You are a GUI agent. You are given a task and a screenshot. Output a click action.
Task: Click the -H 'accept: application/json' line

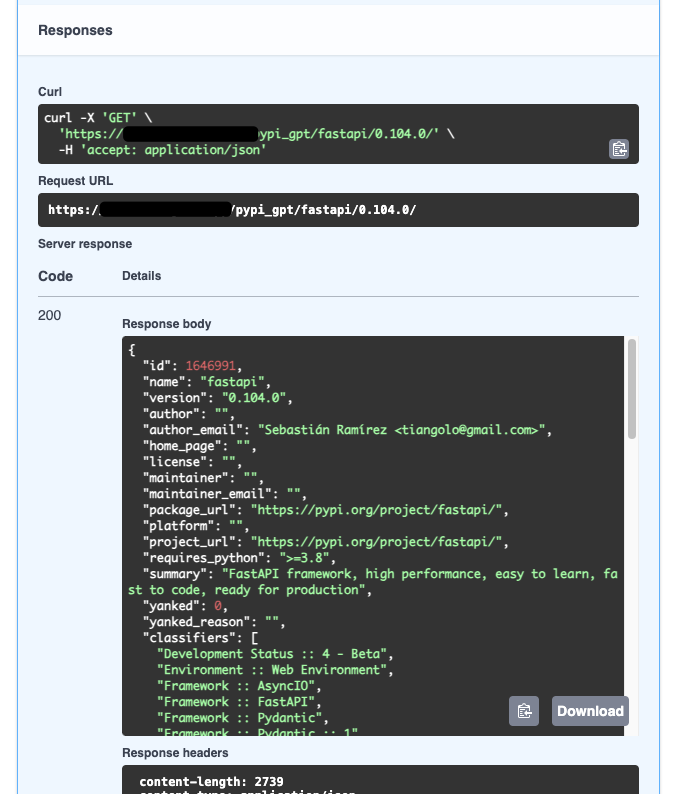click(x=162, y=150)
